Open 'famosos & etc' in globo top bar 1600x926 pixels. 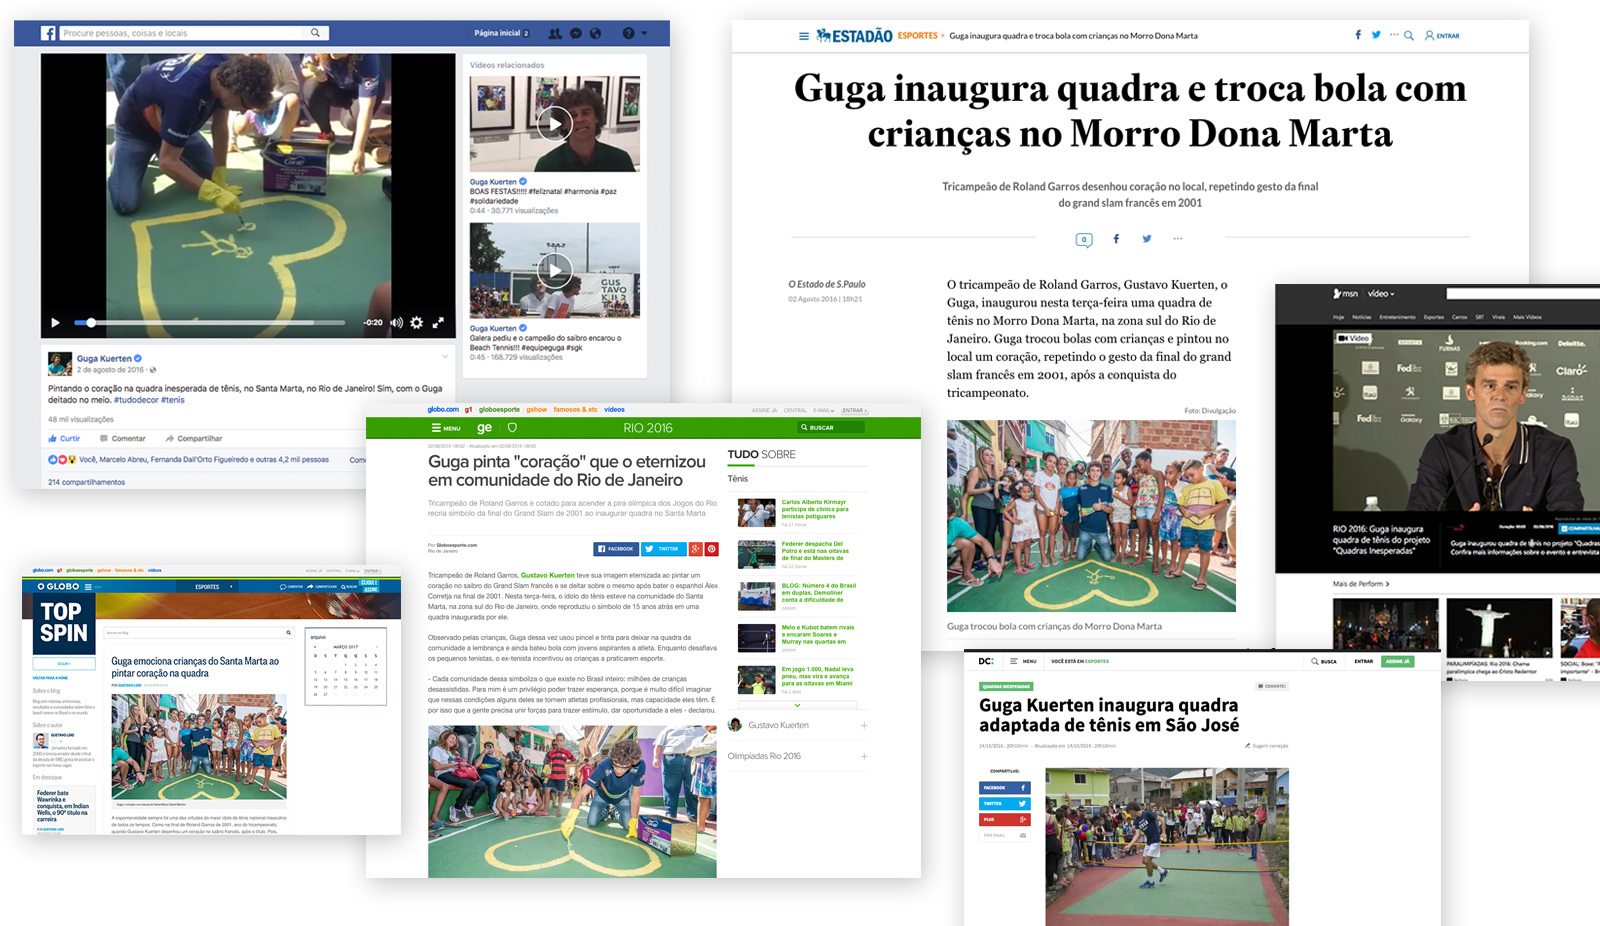point(576,409)
